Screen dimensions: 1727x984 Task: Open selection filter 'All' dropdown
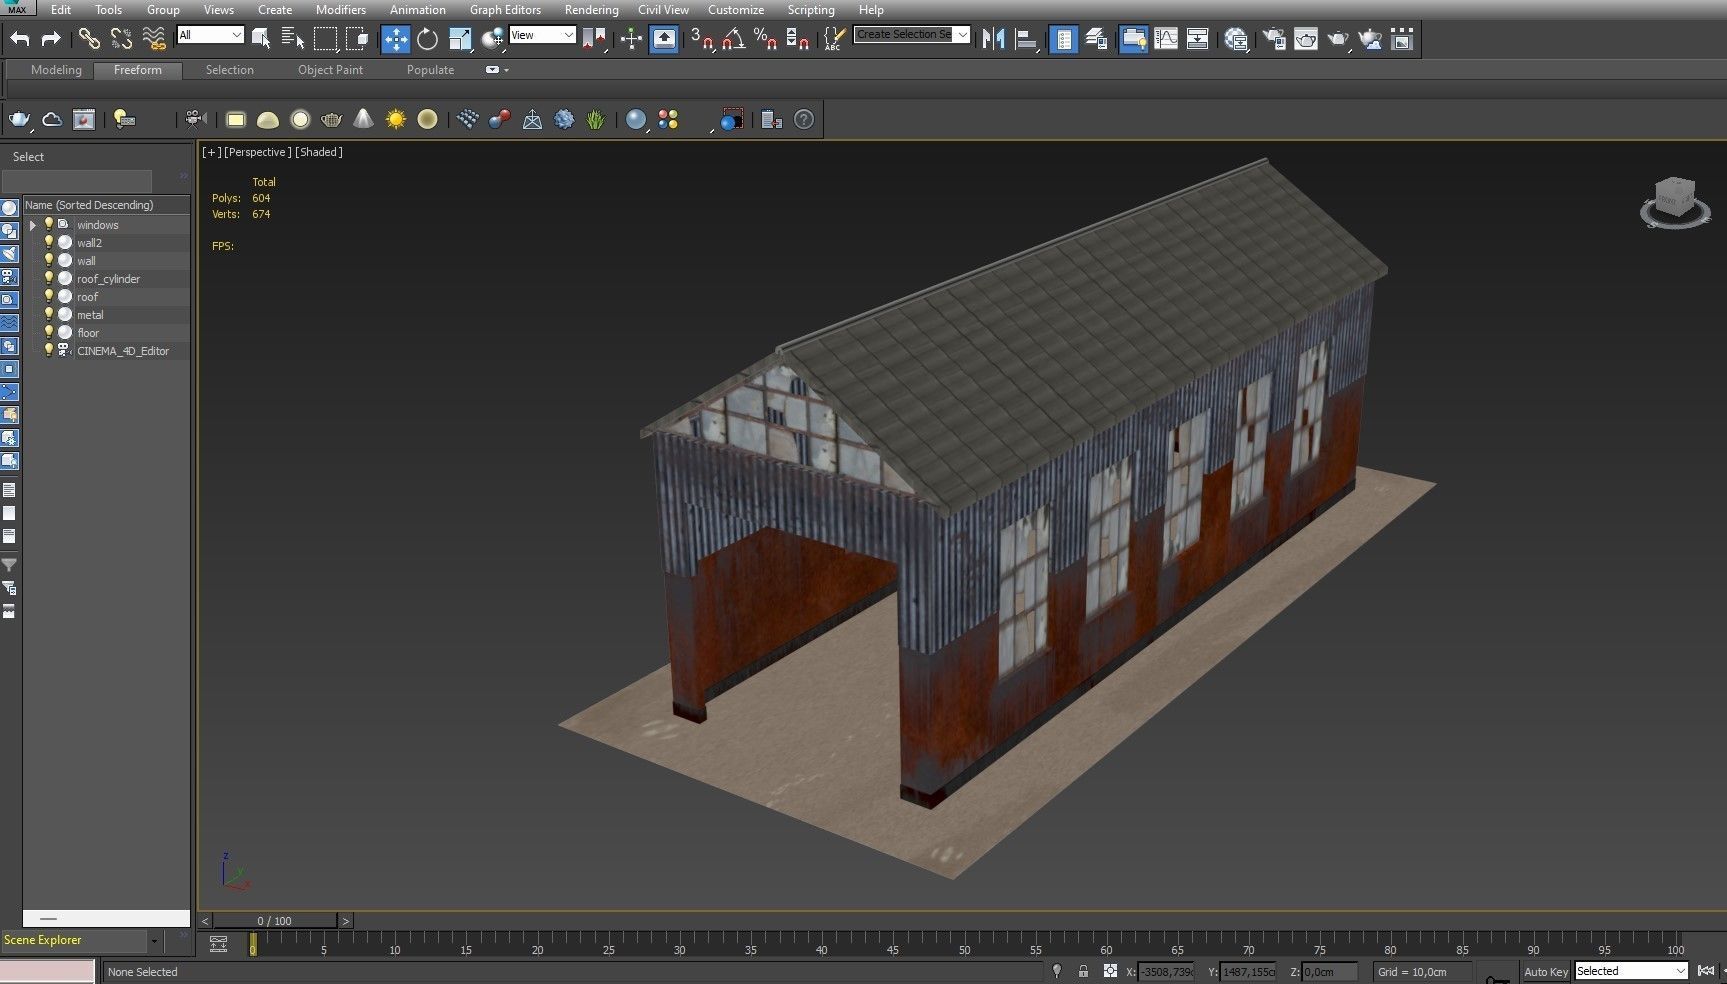pyautogui.click(x=210, y=35)
